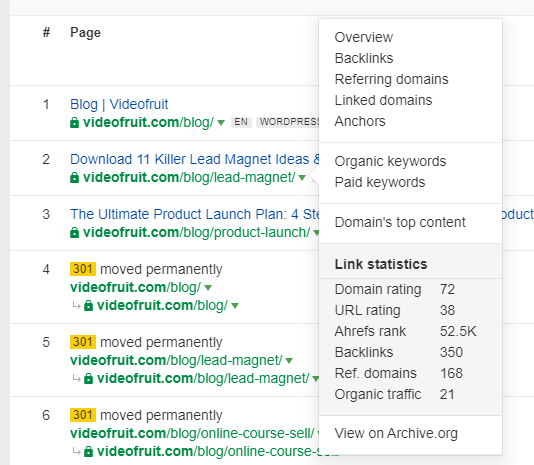Click the padlock icon before the product-launch URL

(x=74, y=233)
